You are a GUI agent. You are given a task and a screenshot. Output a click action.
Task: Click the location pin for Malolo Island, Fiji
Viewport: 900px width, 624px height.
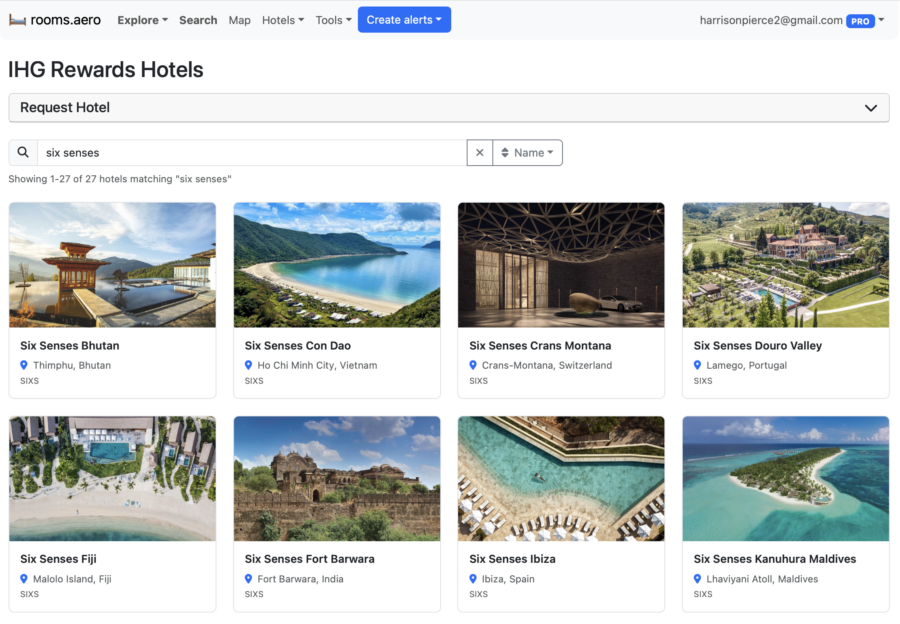pos(24,579)
